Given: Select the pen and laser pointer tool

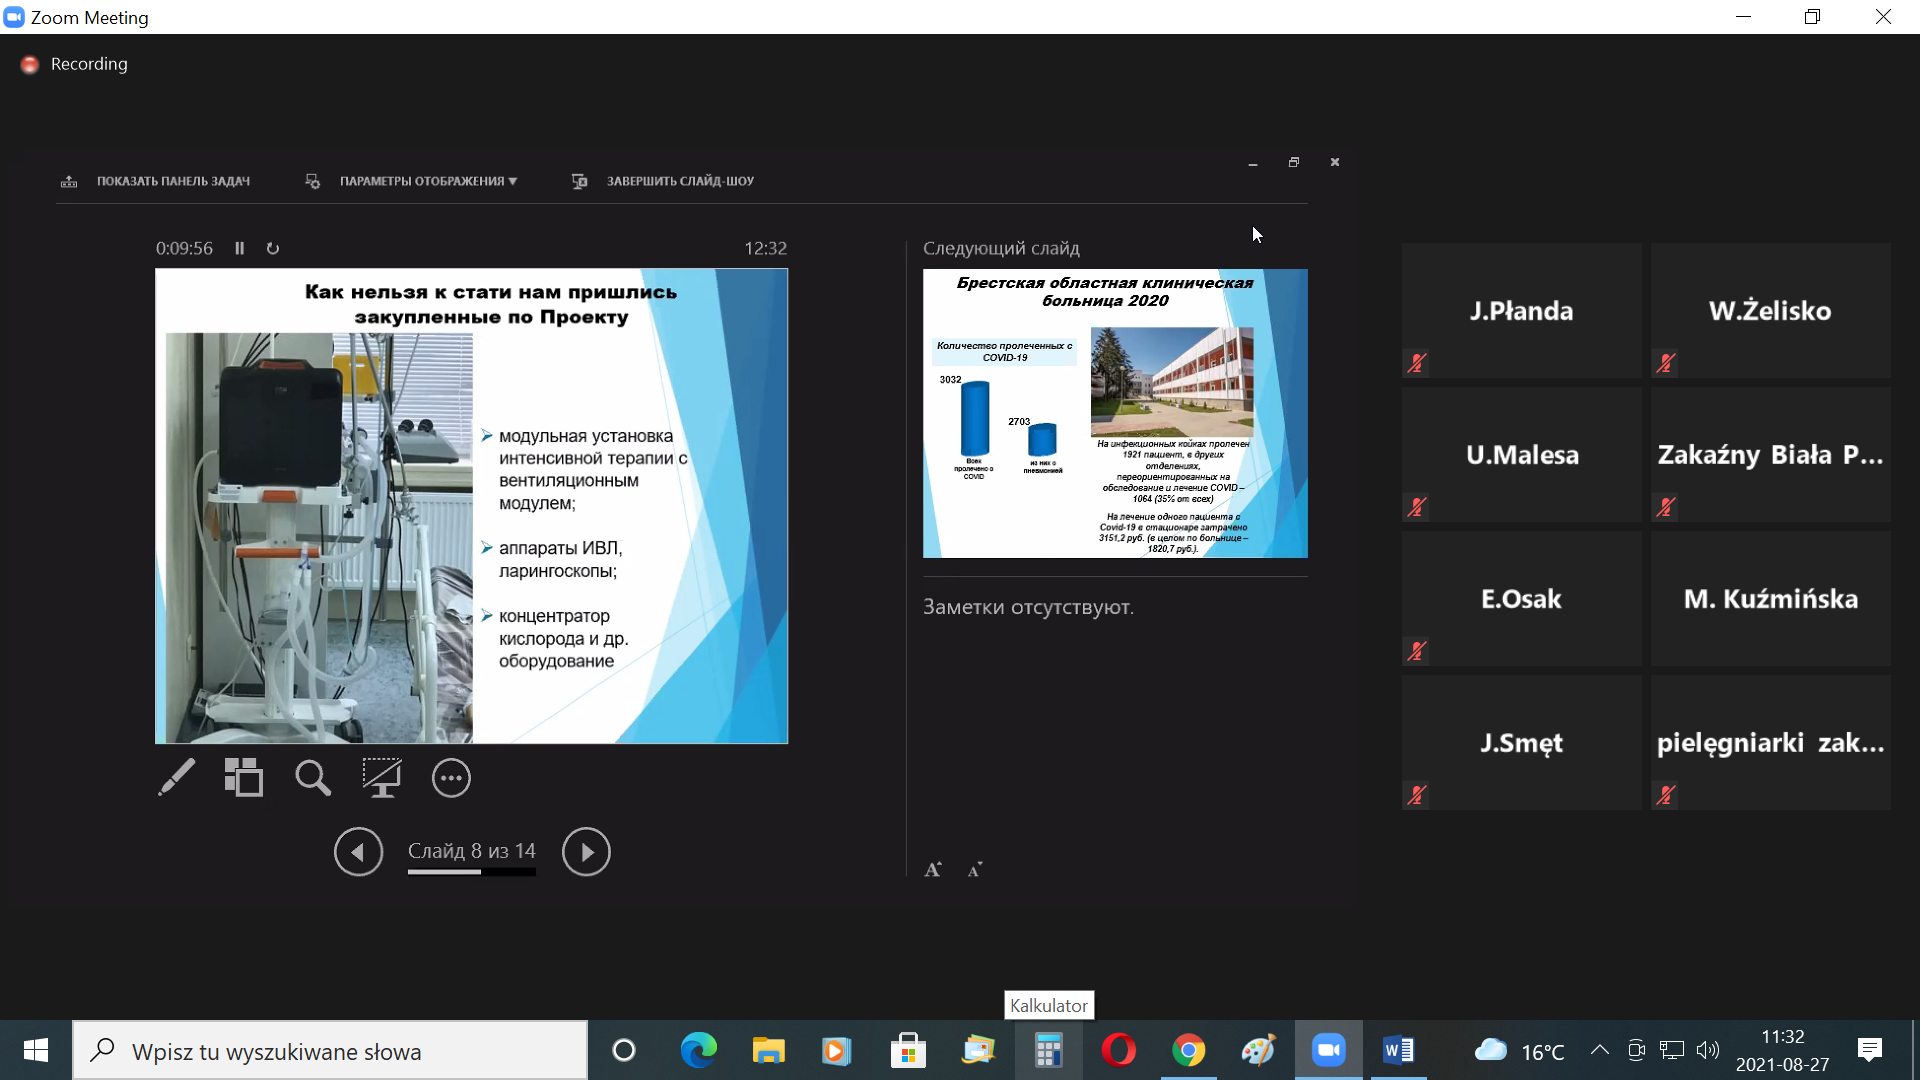Looking at the screenshot, I should pos(177,778).
